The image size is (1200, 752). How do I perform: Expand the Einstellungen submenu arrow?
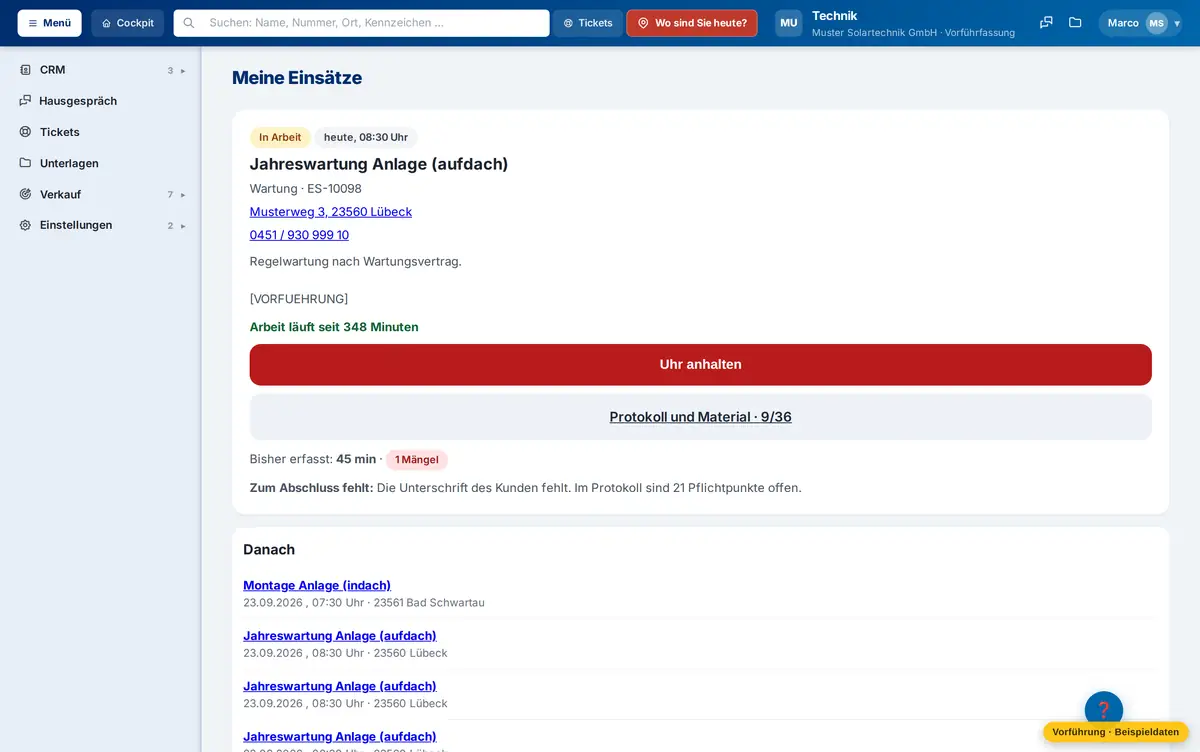183,225
